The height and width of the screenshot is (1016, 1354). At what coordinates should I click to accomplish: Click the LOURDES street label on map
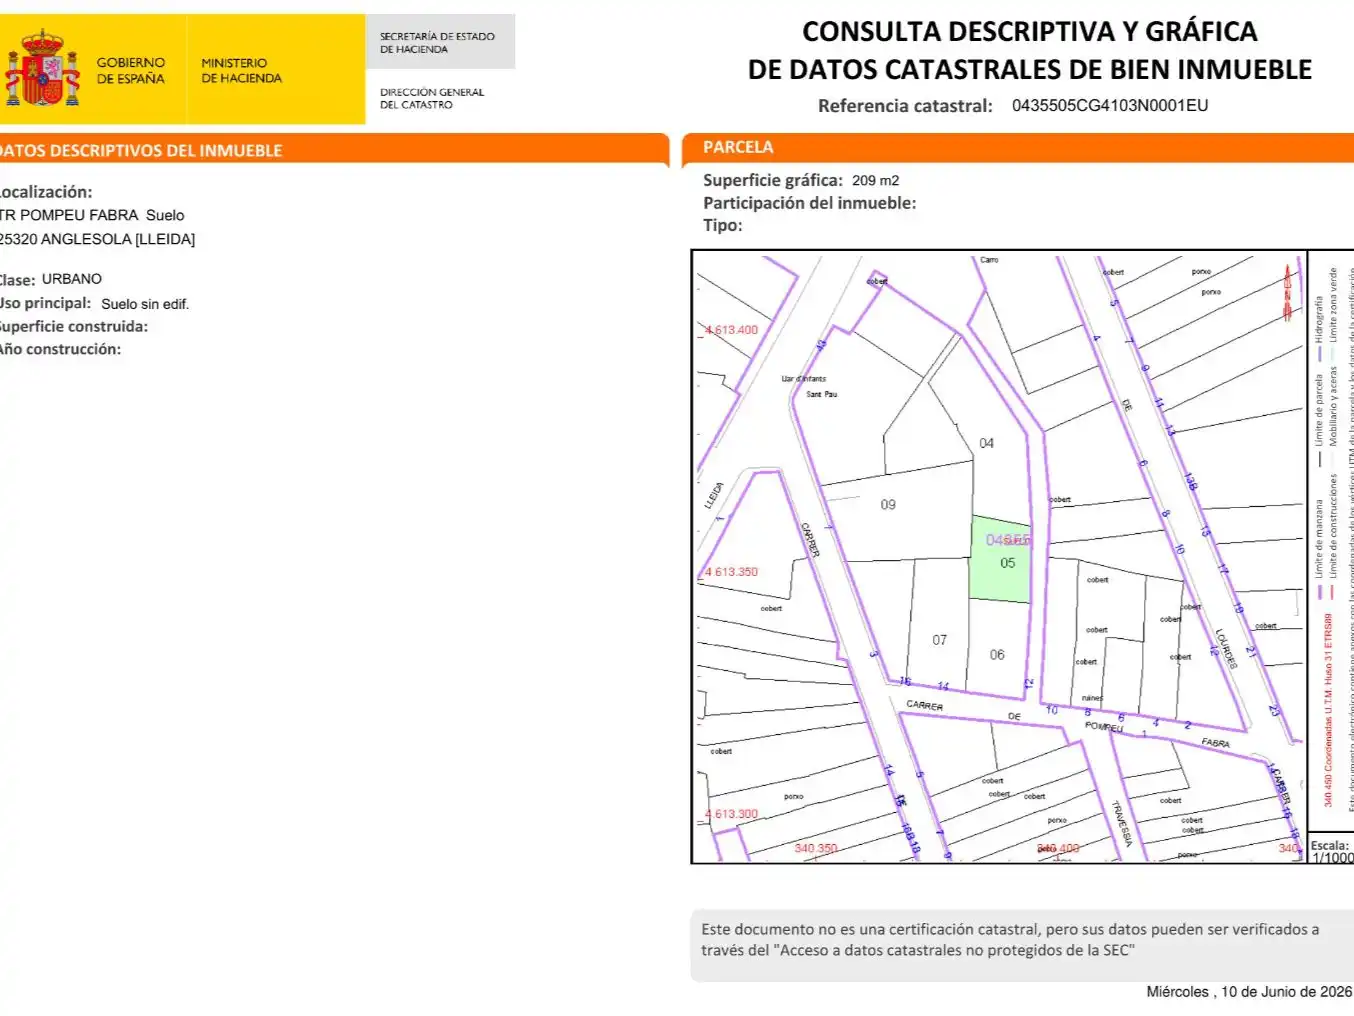(1227, 648)
